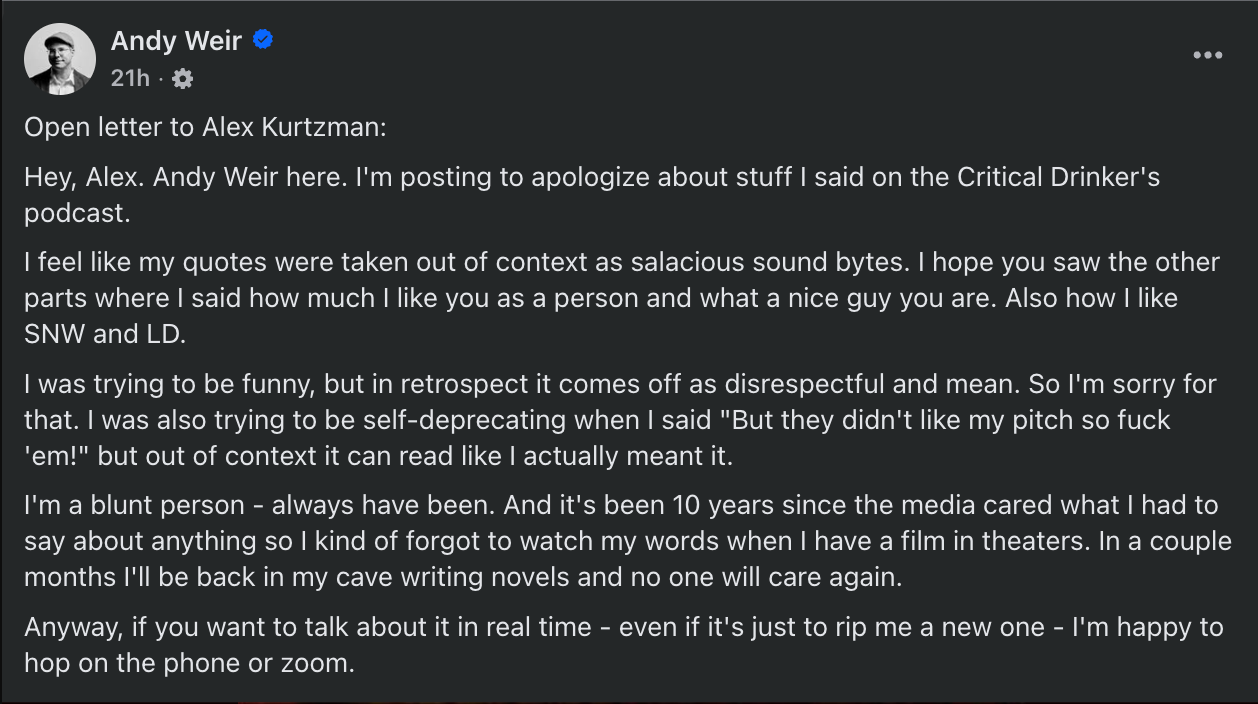Viewport: 1258px width, 704px height.
Task: Open post actions via the ellipsis icon
Action: pyautogui.click(x=1207, y=57)
